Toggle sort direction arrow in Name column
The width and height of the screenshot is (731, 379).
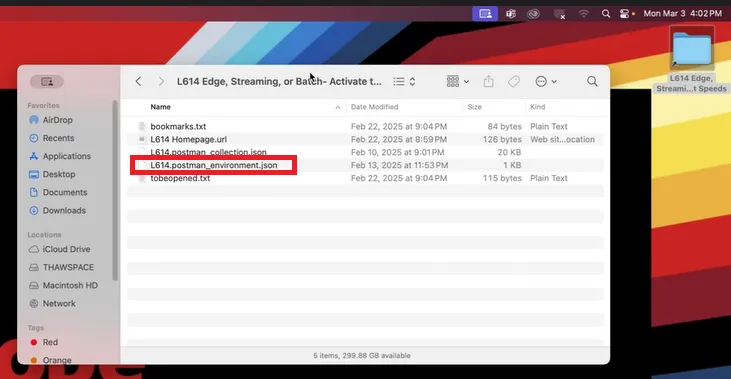(338, 107)
